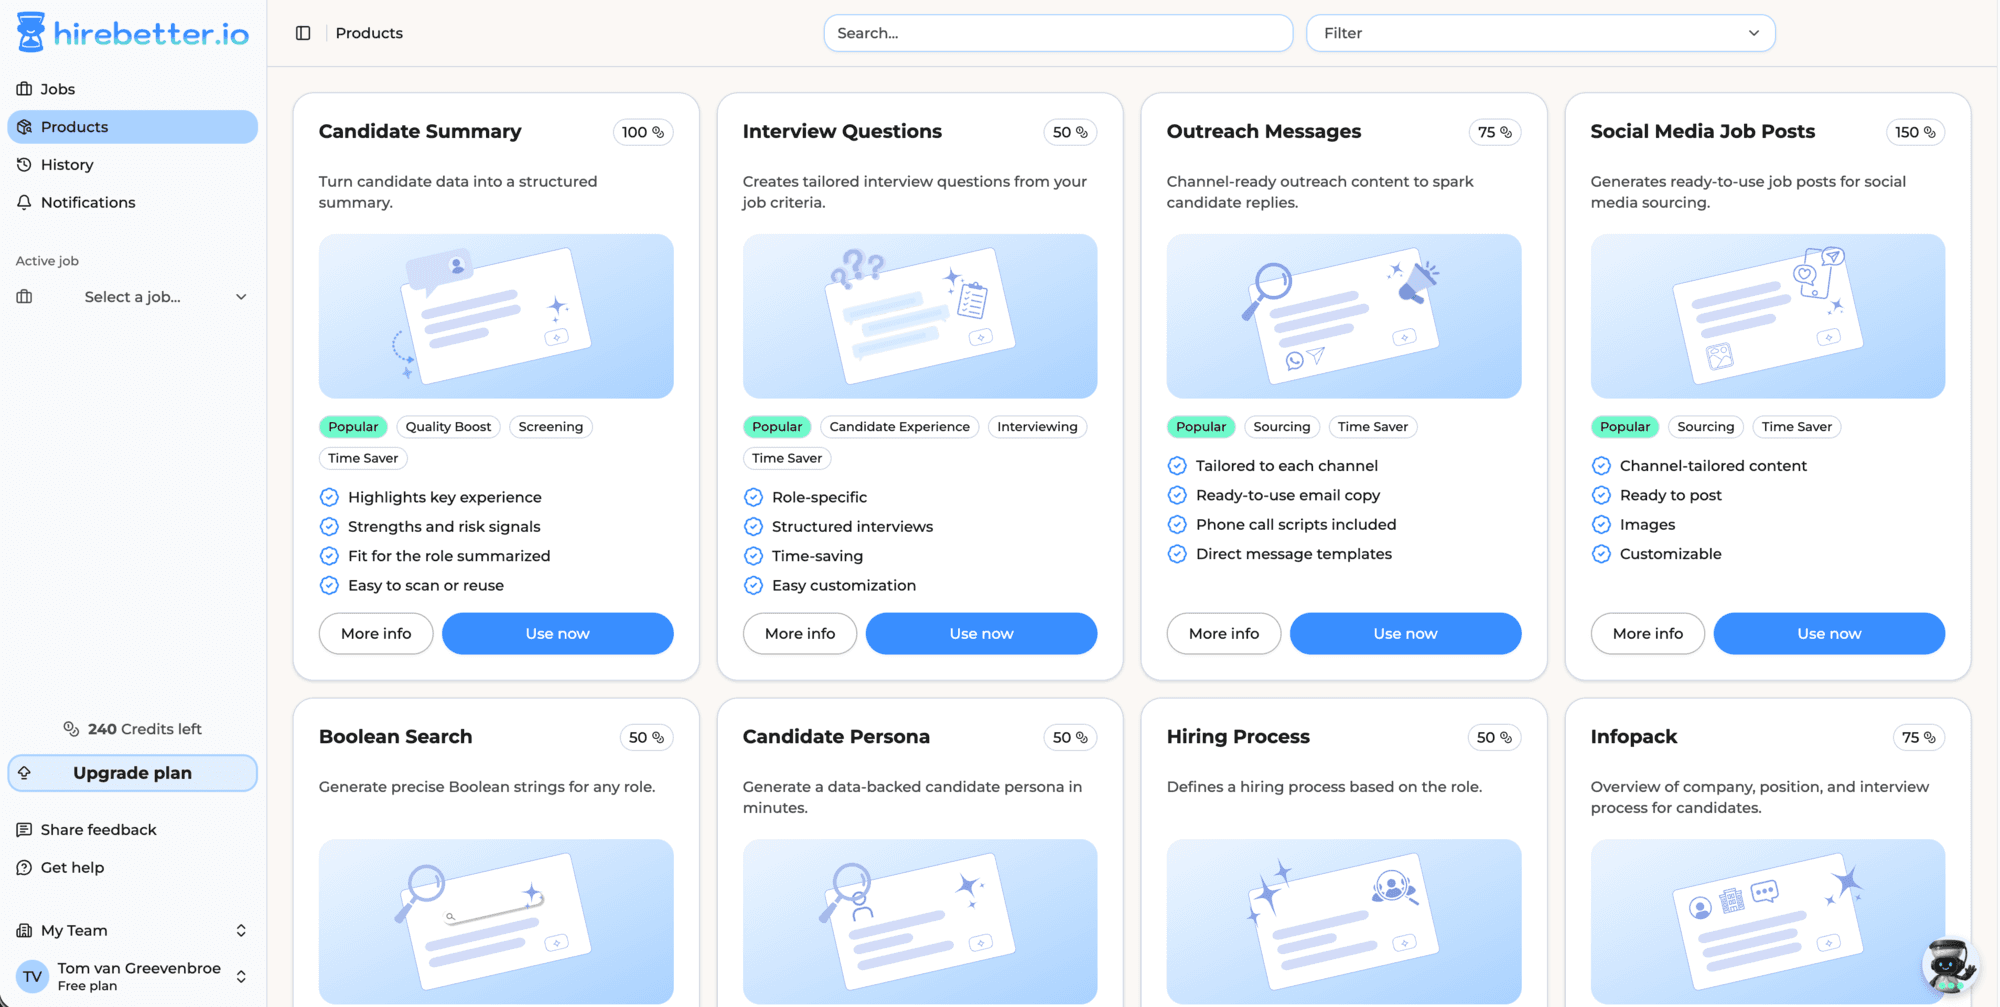
Task: Open Notifications via the bell icon
Action: 24,202
